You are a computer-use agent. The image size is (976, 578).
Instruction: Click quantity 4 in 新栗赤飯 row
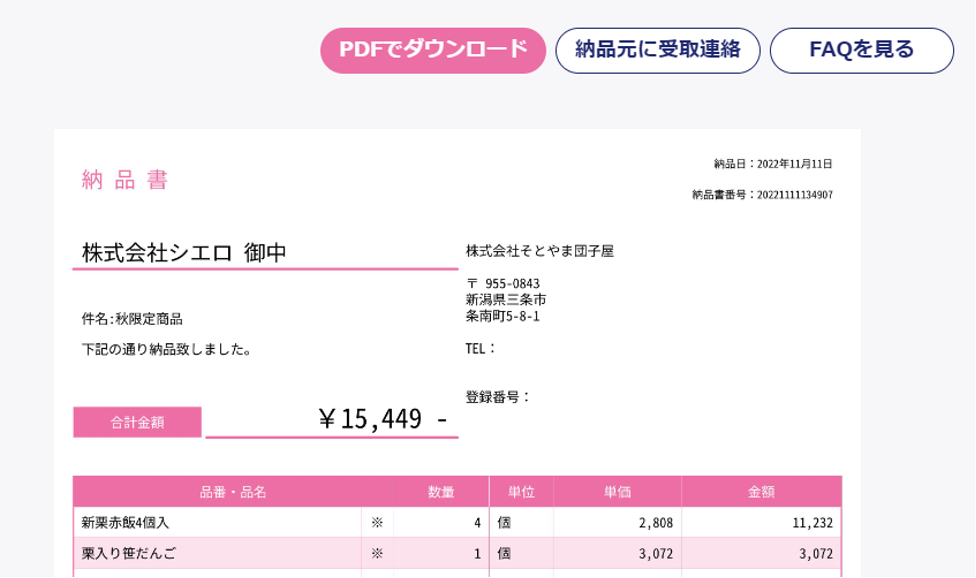coord(477,523)
